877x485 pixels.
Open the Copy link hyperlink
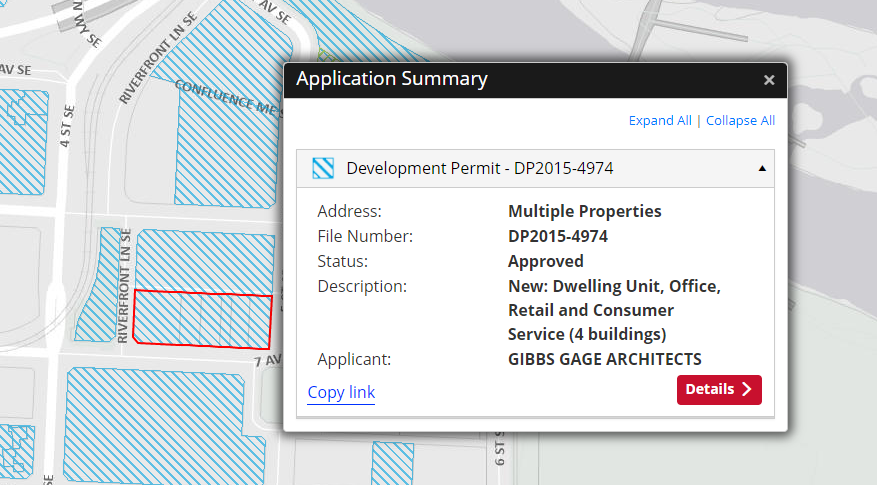point(341,392)
